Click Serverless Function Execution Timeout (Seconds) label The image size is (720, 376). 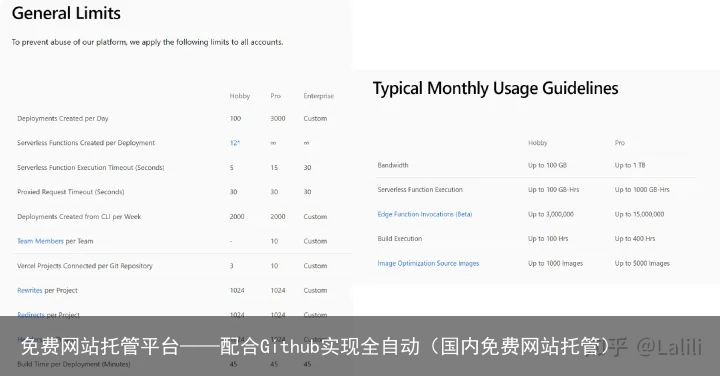(90, 168)
